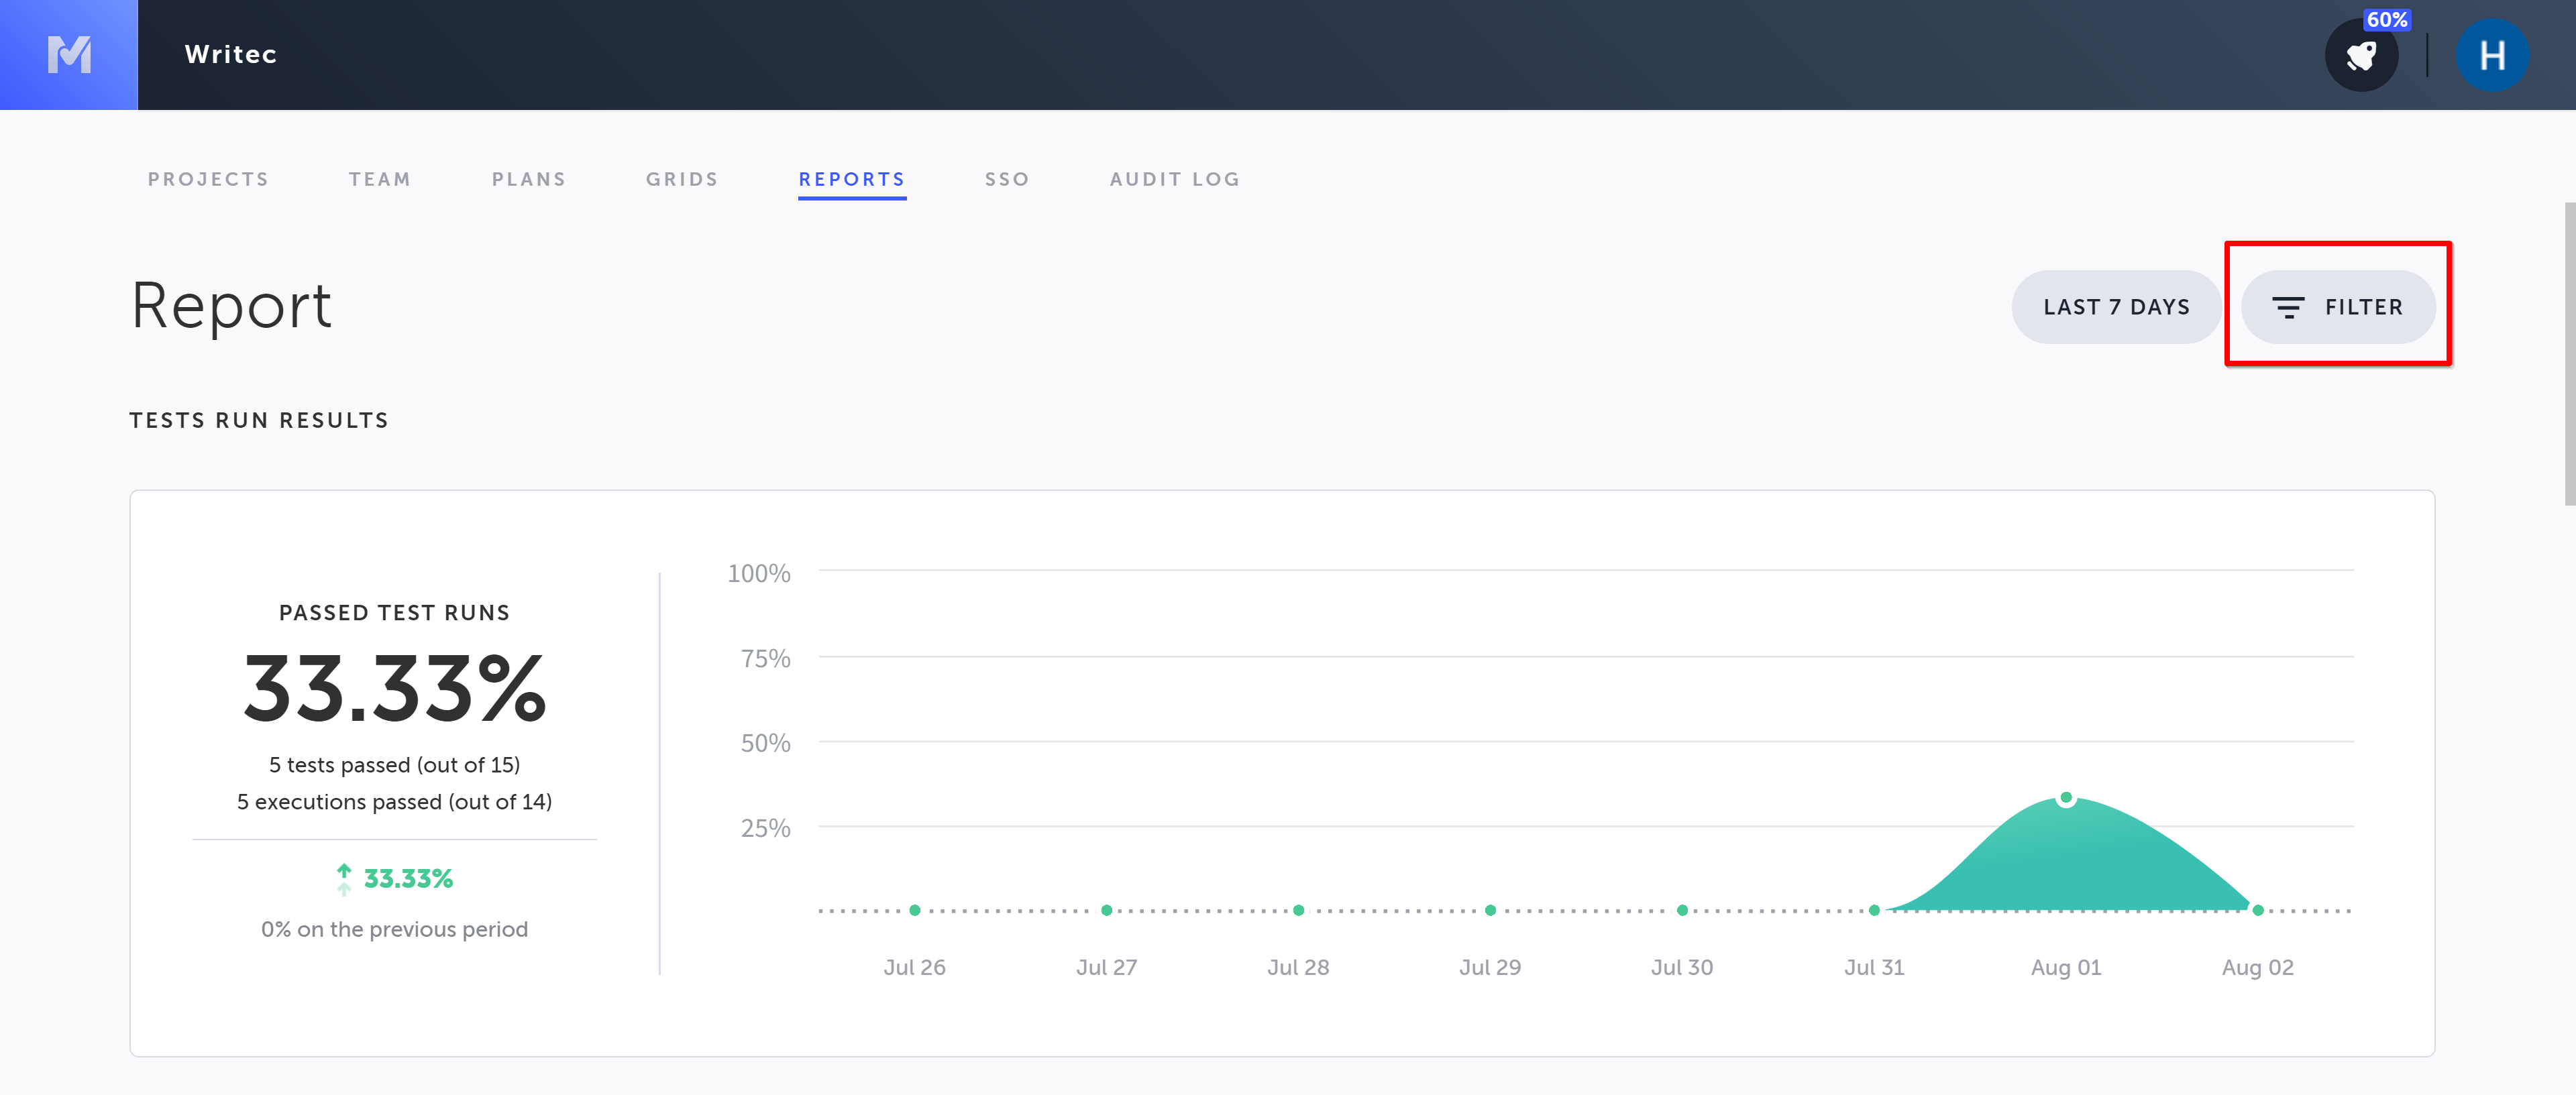Open the Last 7 Days range dropdown
This screenshot has height=1095, width=2576.
coord(2116,307)
